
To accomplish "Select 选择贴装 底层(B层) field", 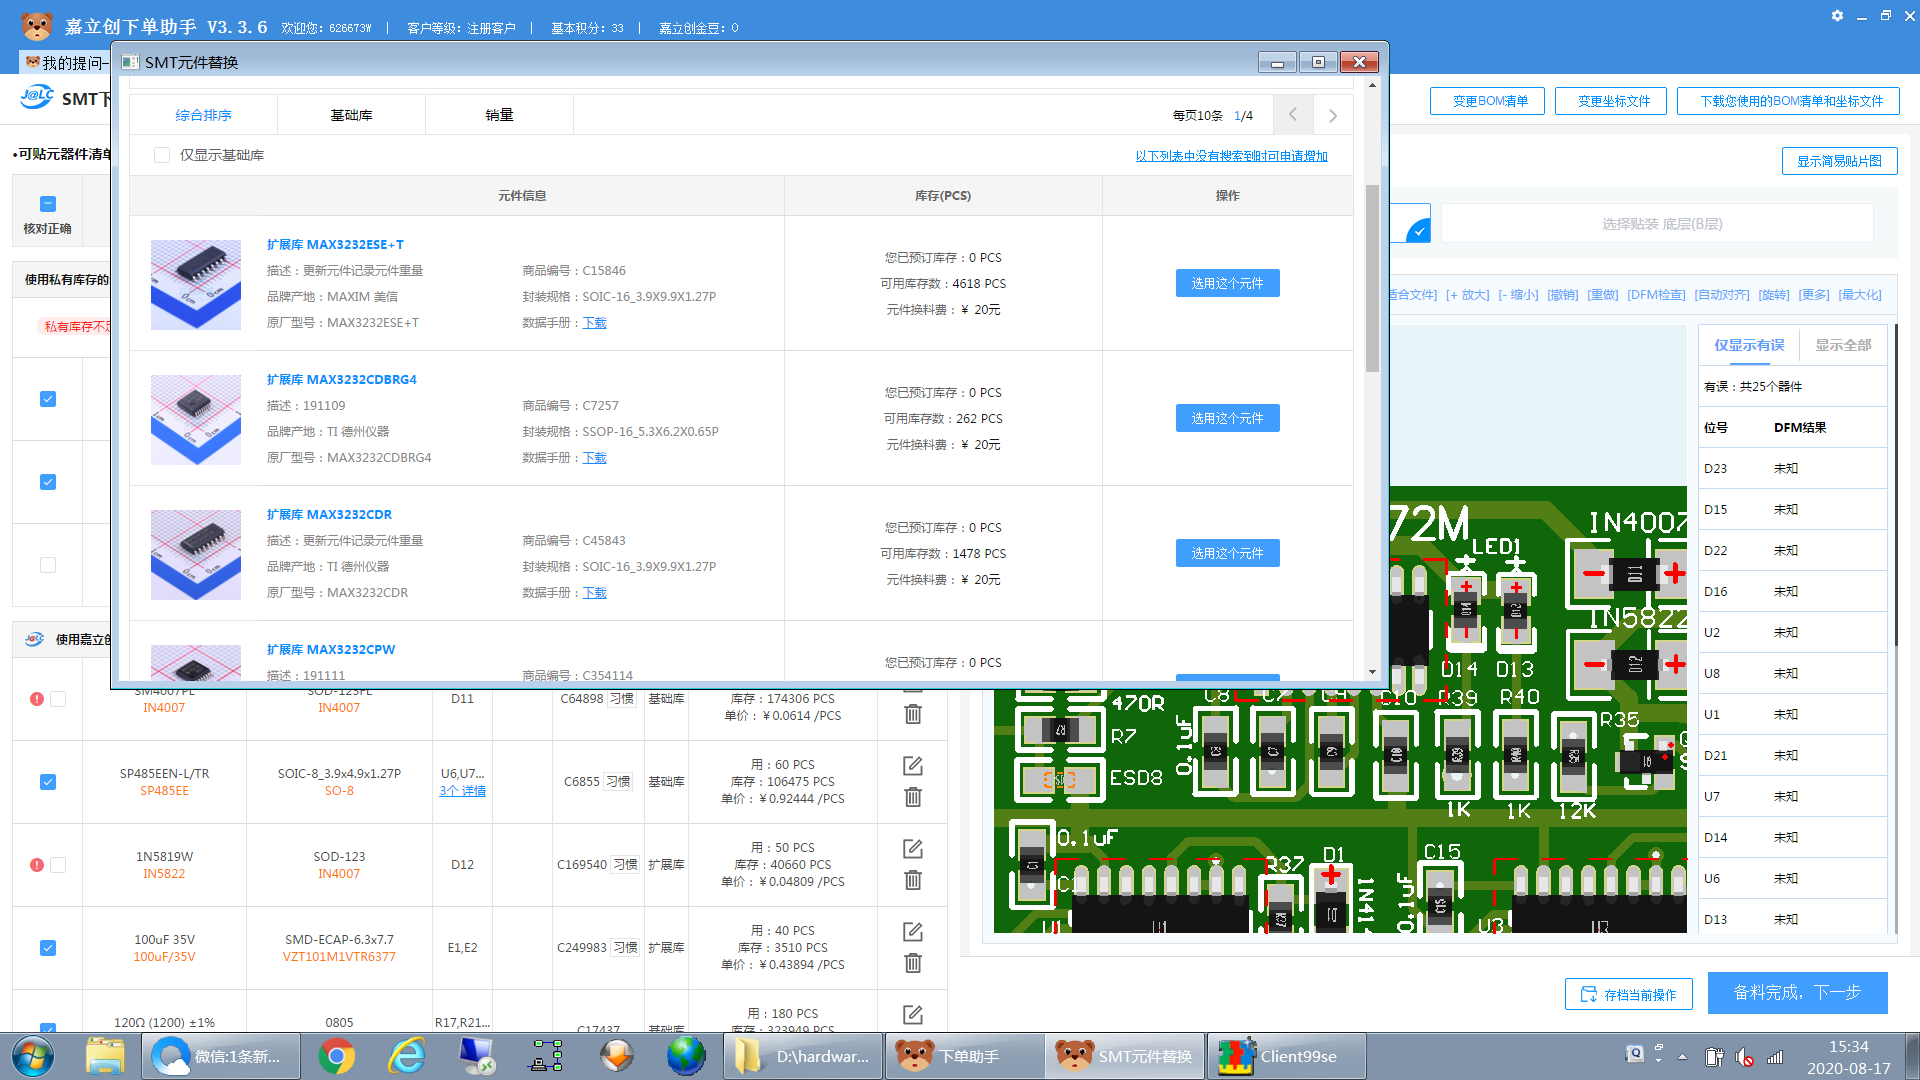I will 1657,224.
